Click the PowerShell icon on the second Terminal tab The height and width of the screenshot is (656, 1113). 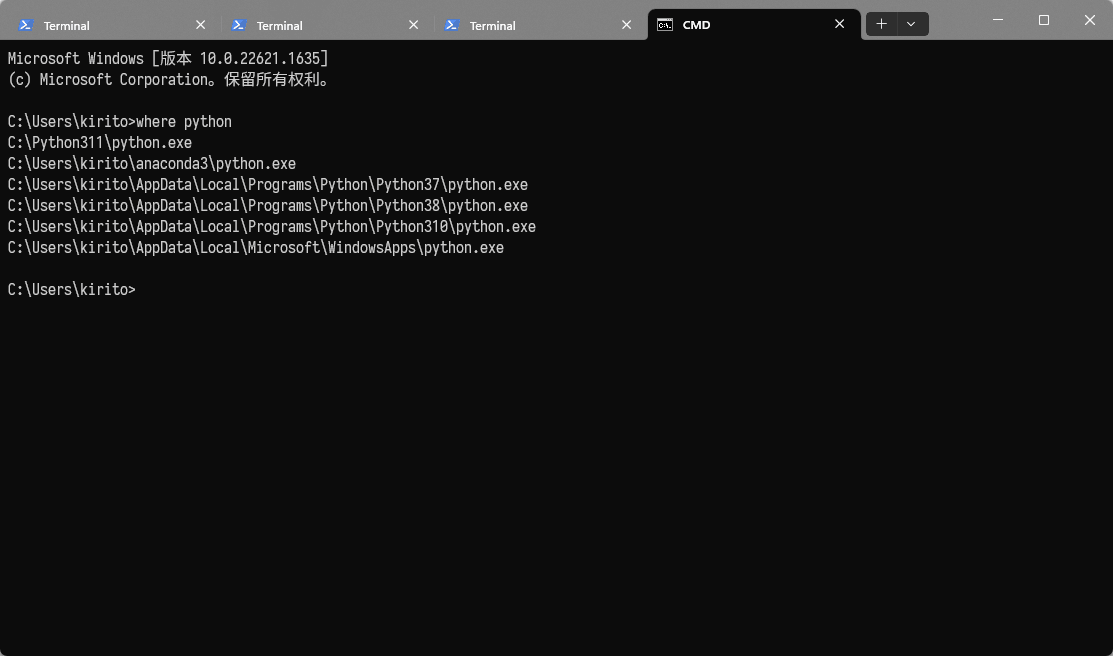tap(239, 25)
